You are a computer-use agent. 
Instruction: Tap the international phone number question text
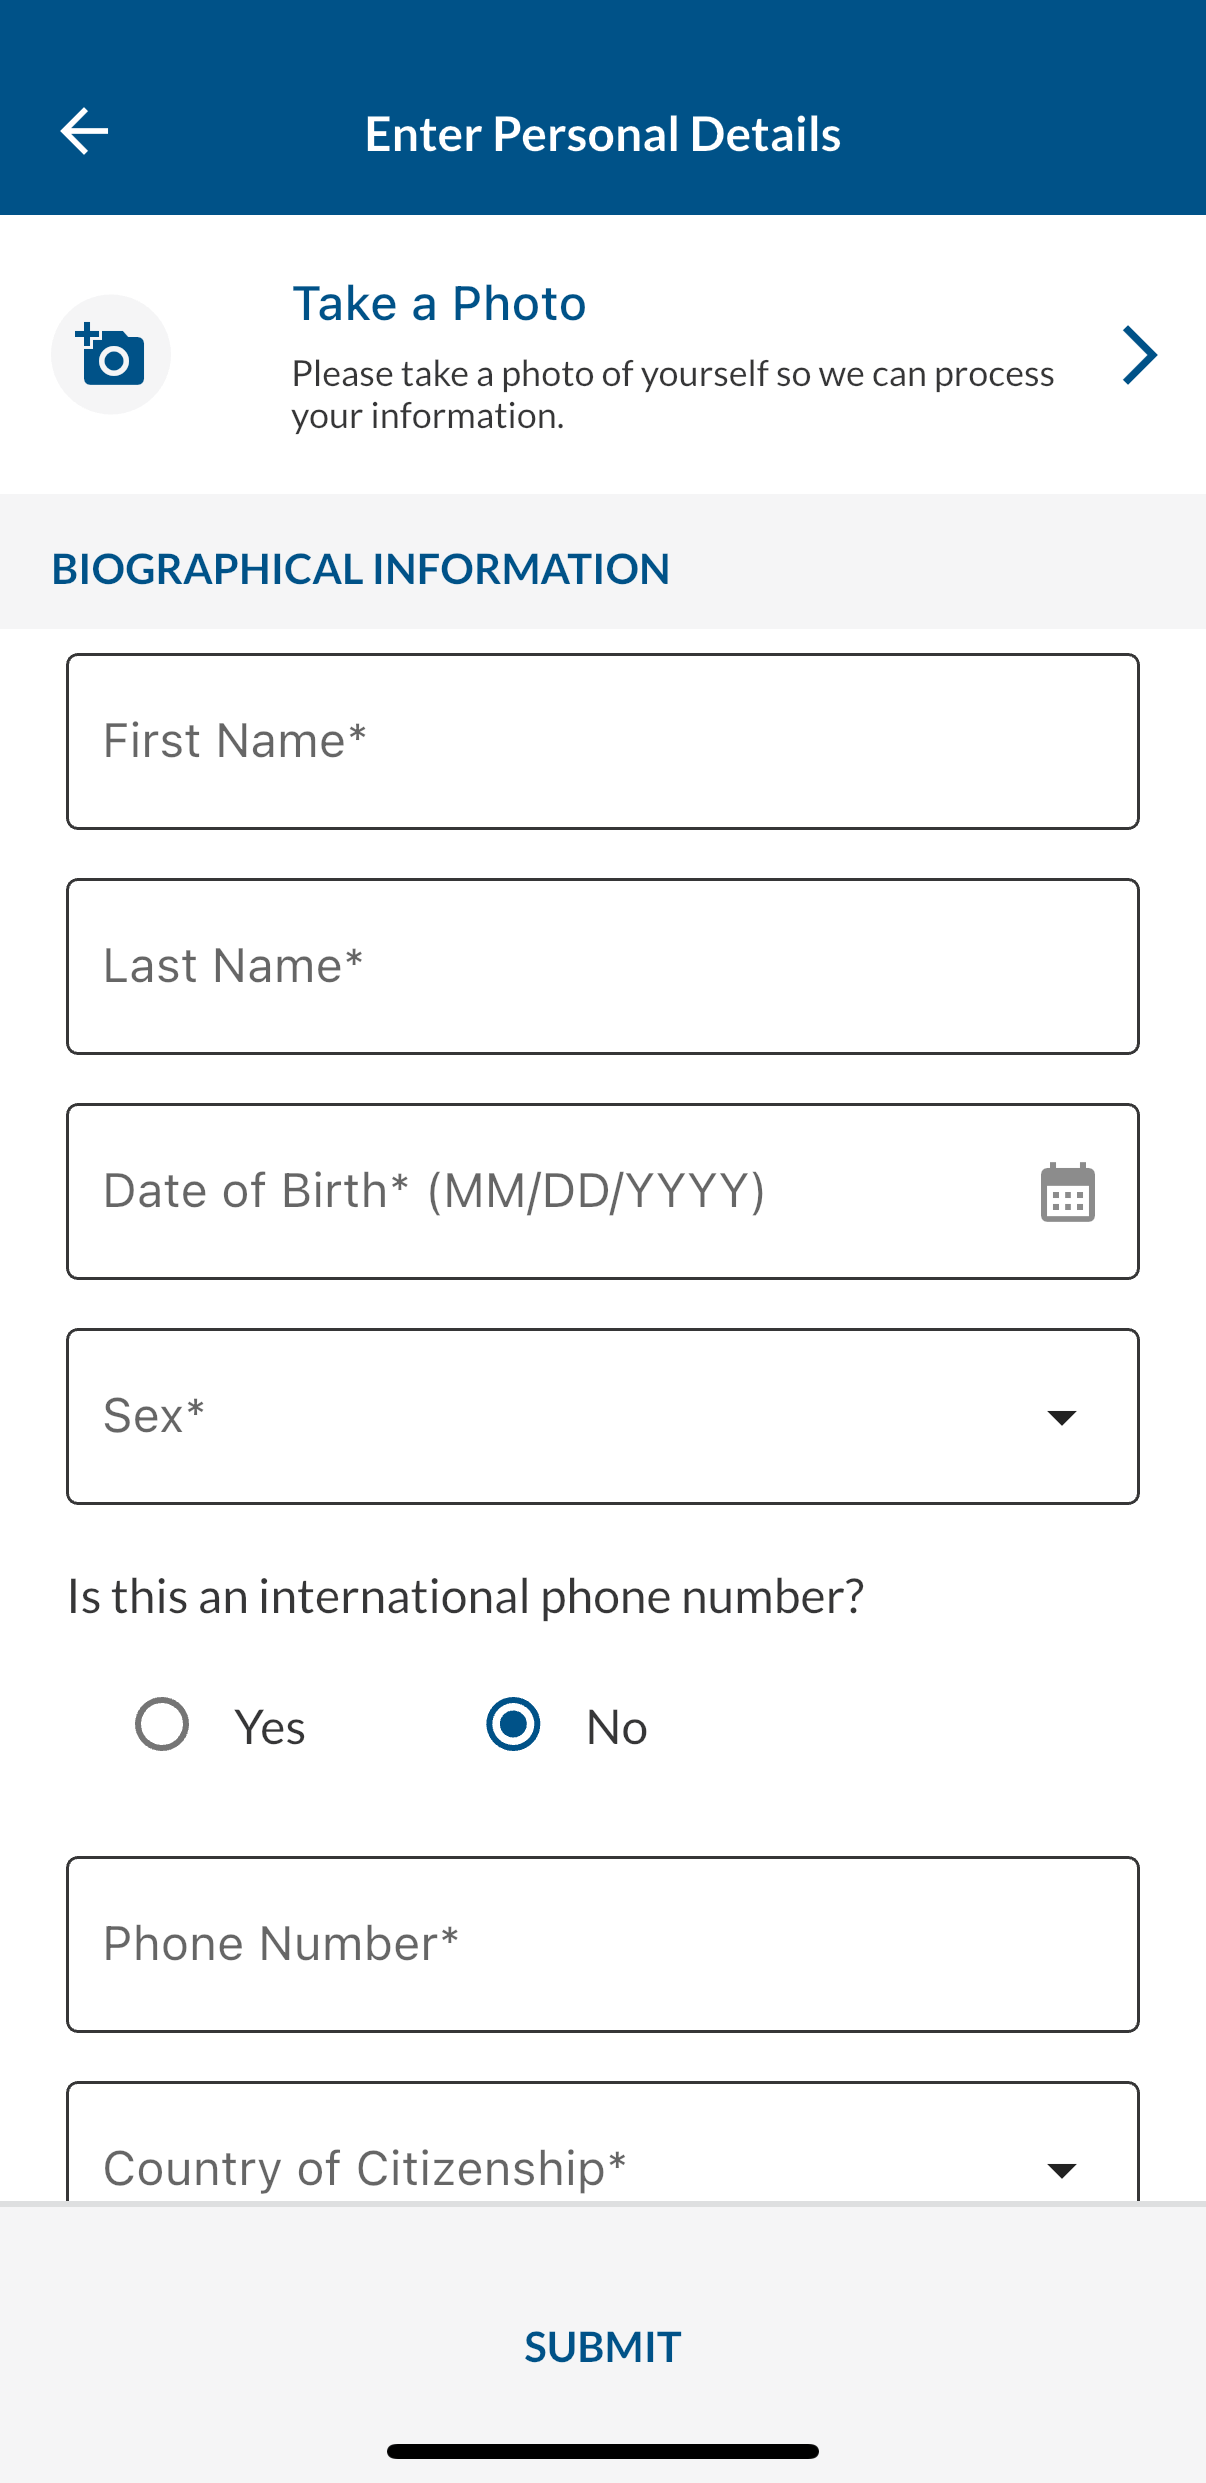point(465,1596)
